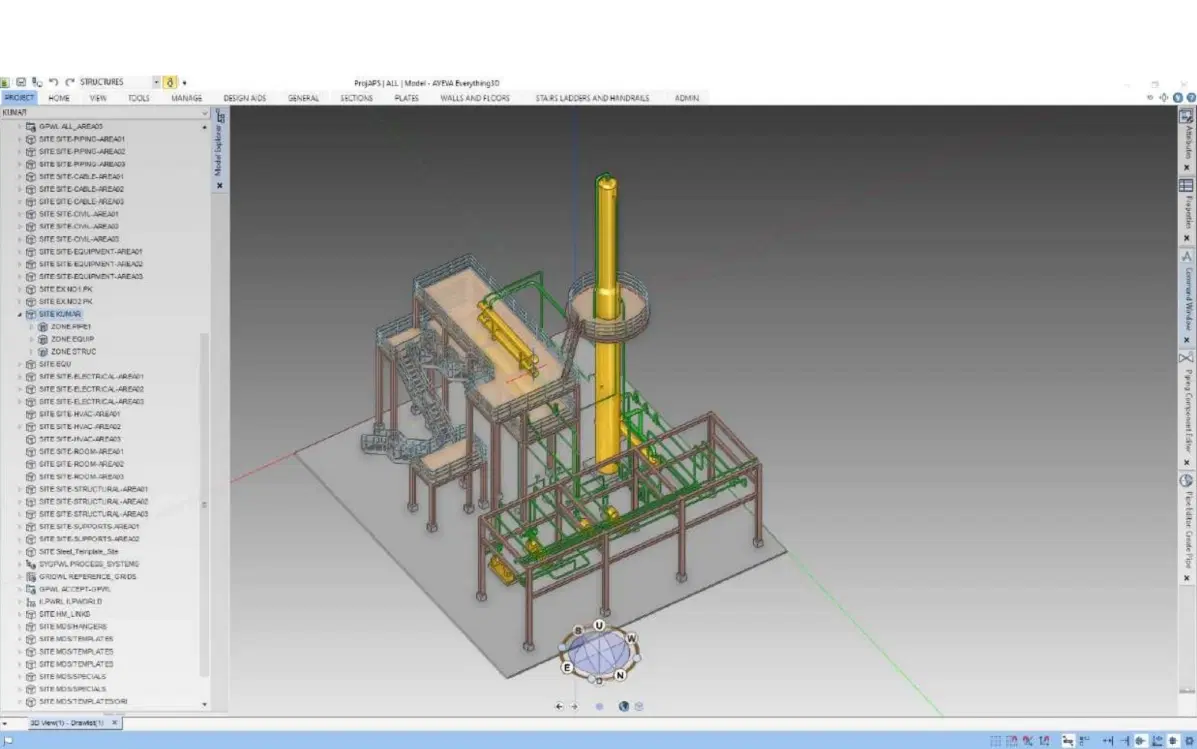Click the next view arrow below the compass
Image resolution: width=1197 pixels, height=749 pixels.
pyautogui.click(x=575, y=706)
